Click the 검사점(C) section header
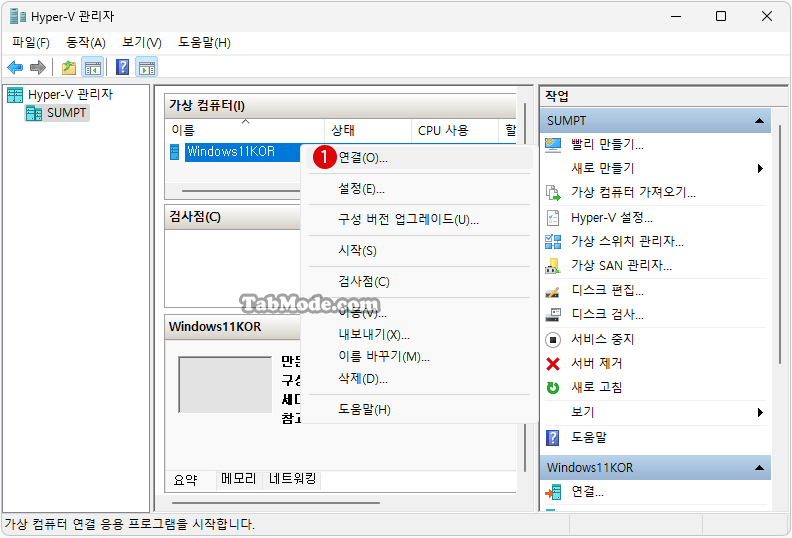792x538 pixels. point(233,217)
